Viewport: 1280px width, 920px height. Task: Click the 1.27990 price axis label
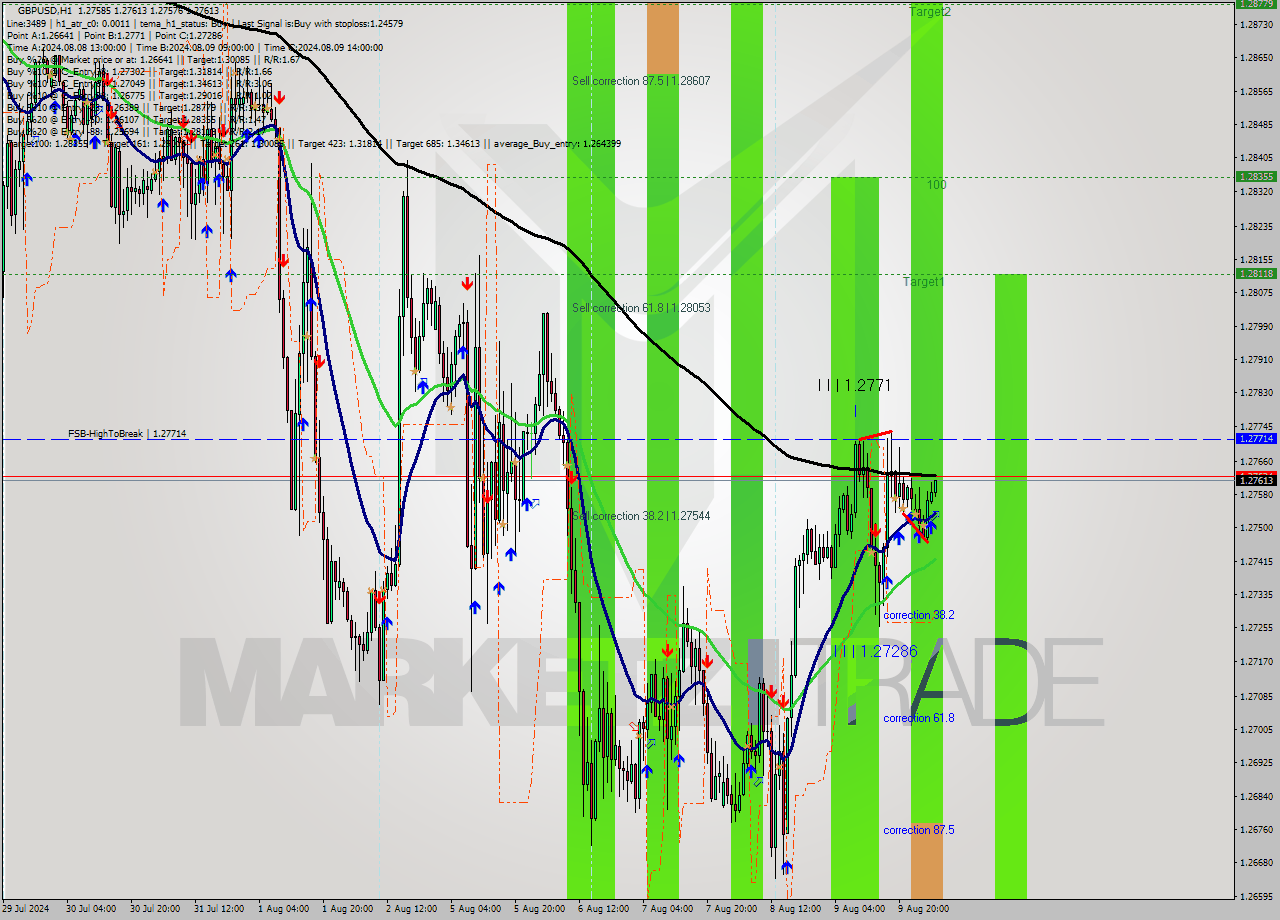[x=1255, y=326]
